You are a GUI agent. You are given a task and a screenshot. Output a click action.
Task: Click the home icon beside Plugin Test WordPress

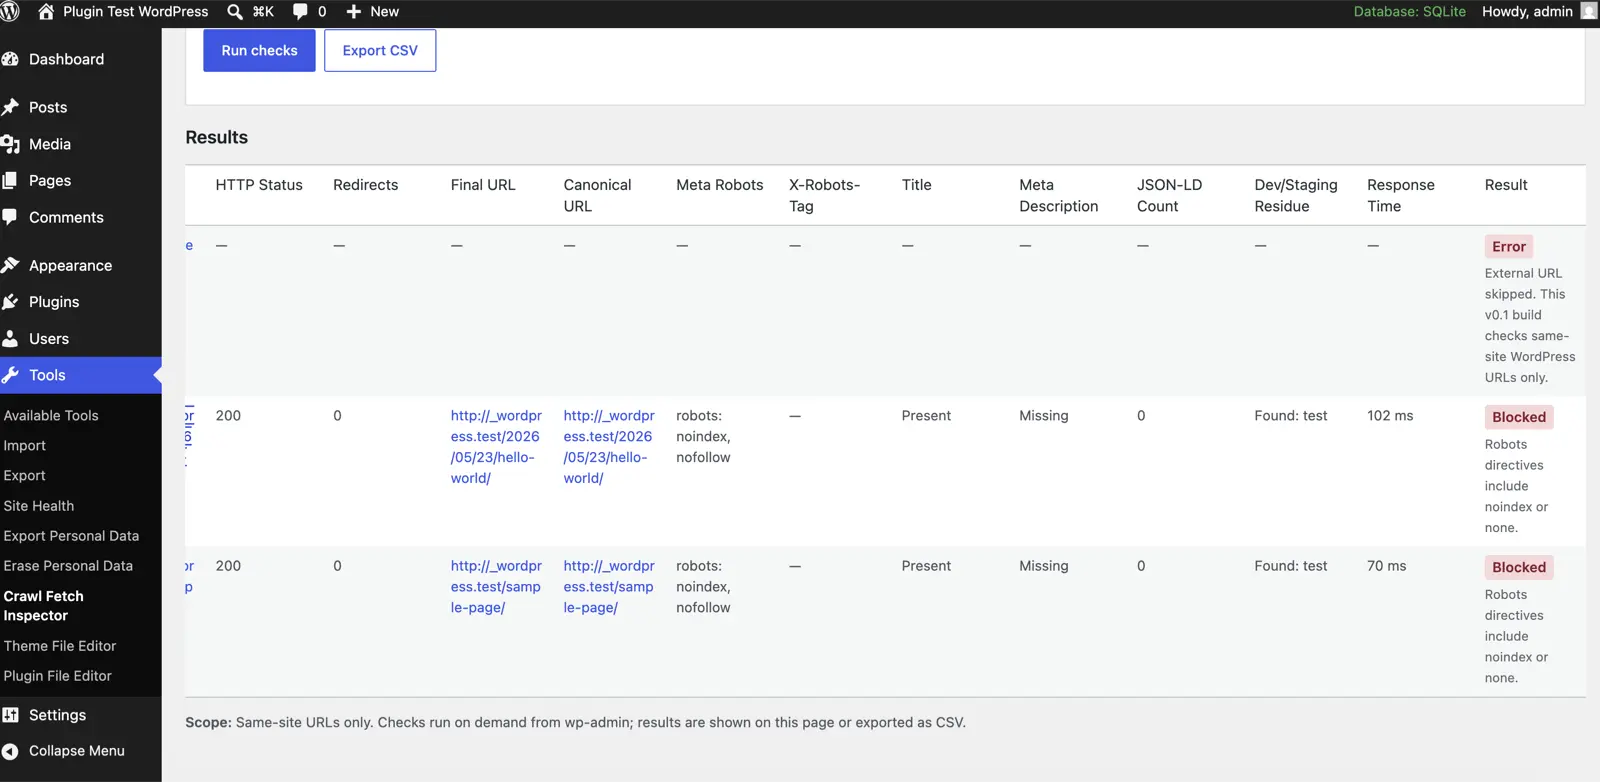tap(46, 12)
